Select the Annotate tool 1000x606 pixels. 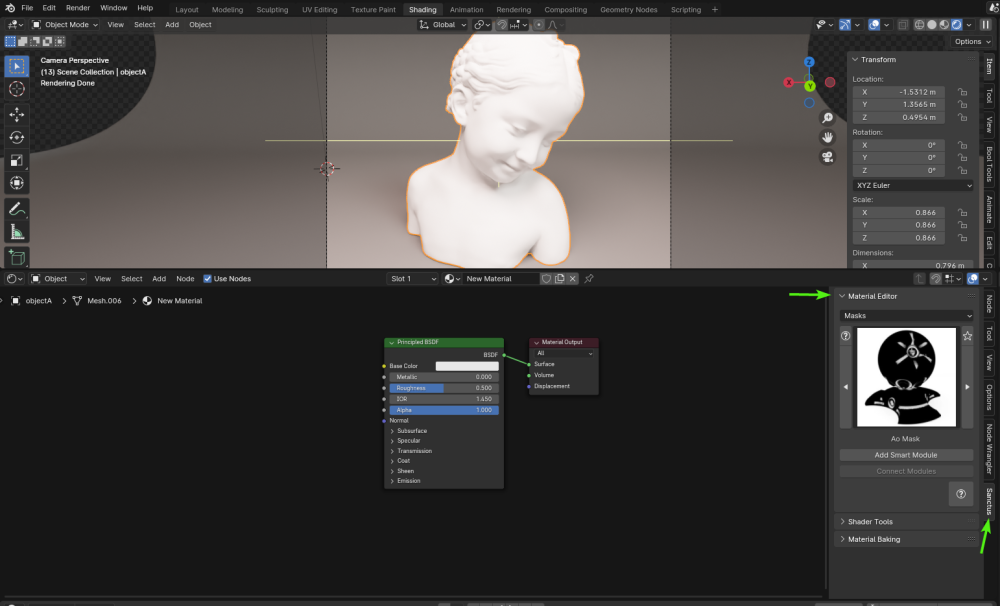tap(17, 210)
